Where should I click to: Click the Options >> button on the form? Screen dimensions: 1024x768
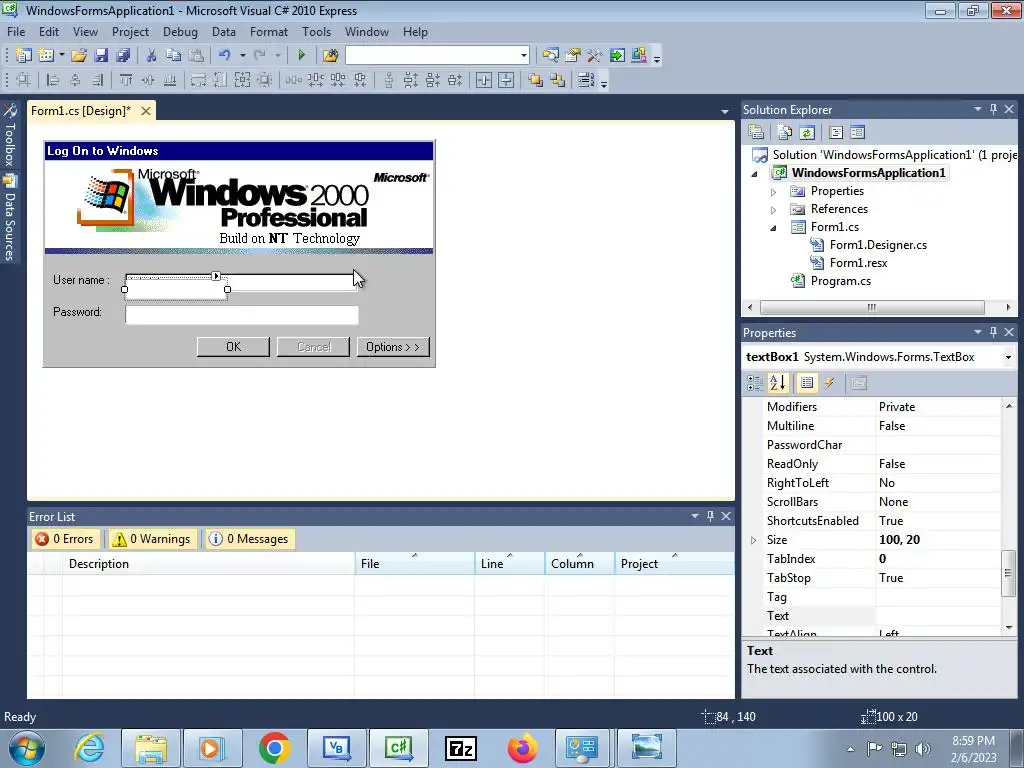pos(393,347)
